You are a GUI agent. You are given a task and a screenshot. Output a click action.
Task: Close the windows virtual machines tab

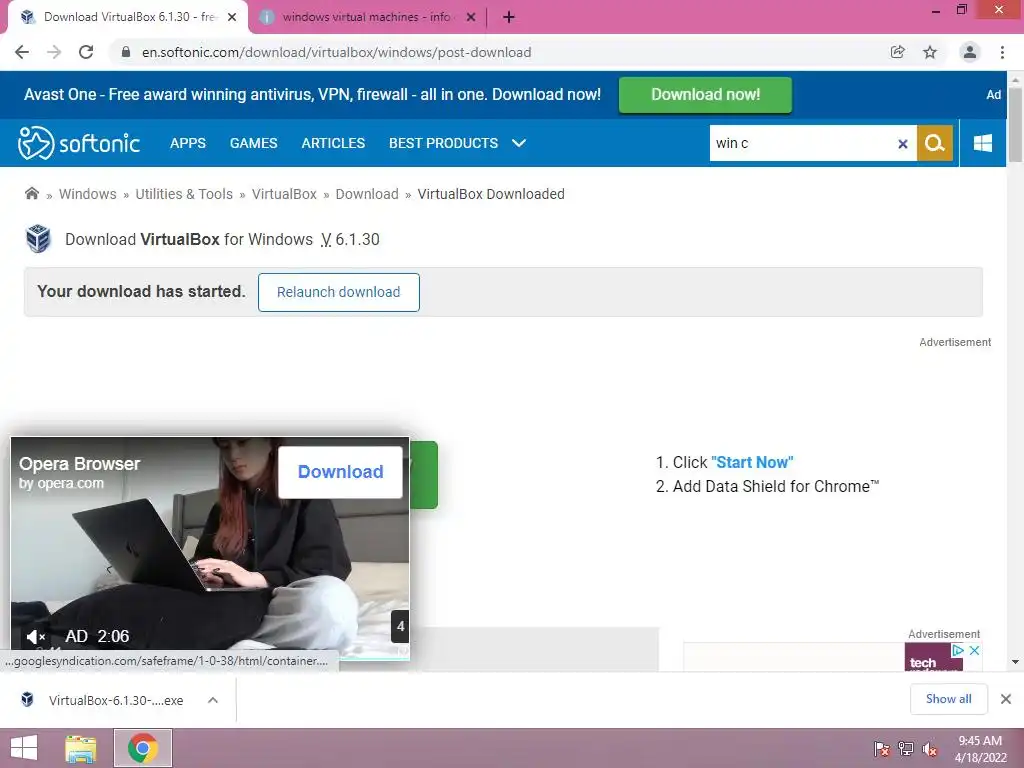pos(471,17)
